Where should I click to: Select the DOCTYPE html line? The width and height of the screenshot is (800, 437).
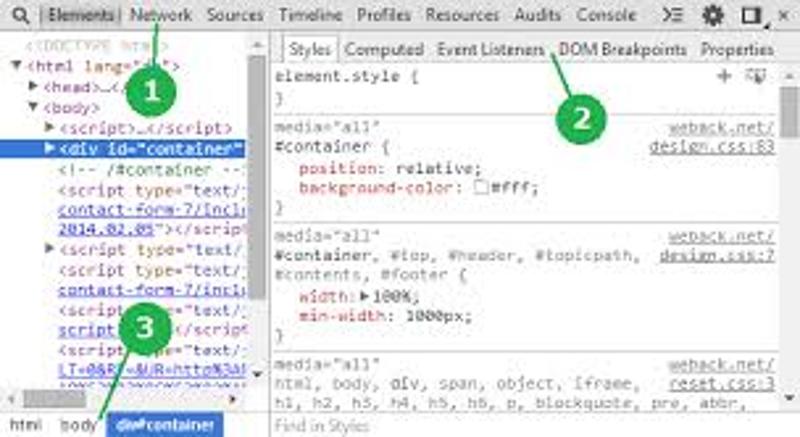coord(96,45)
